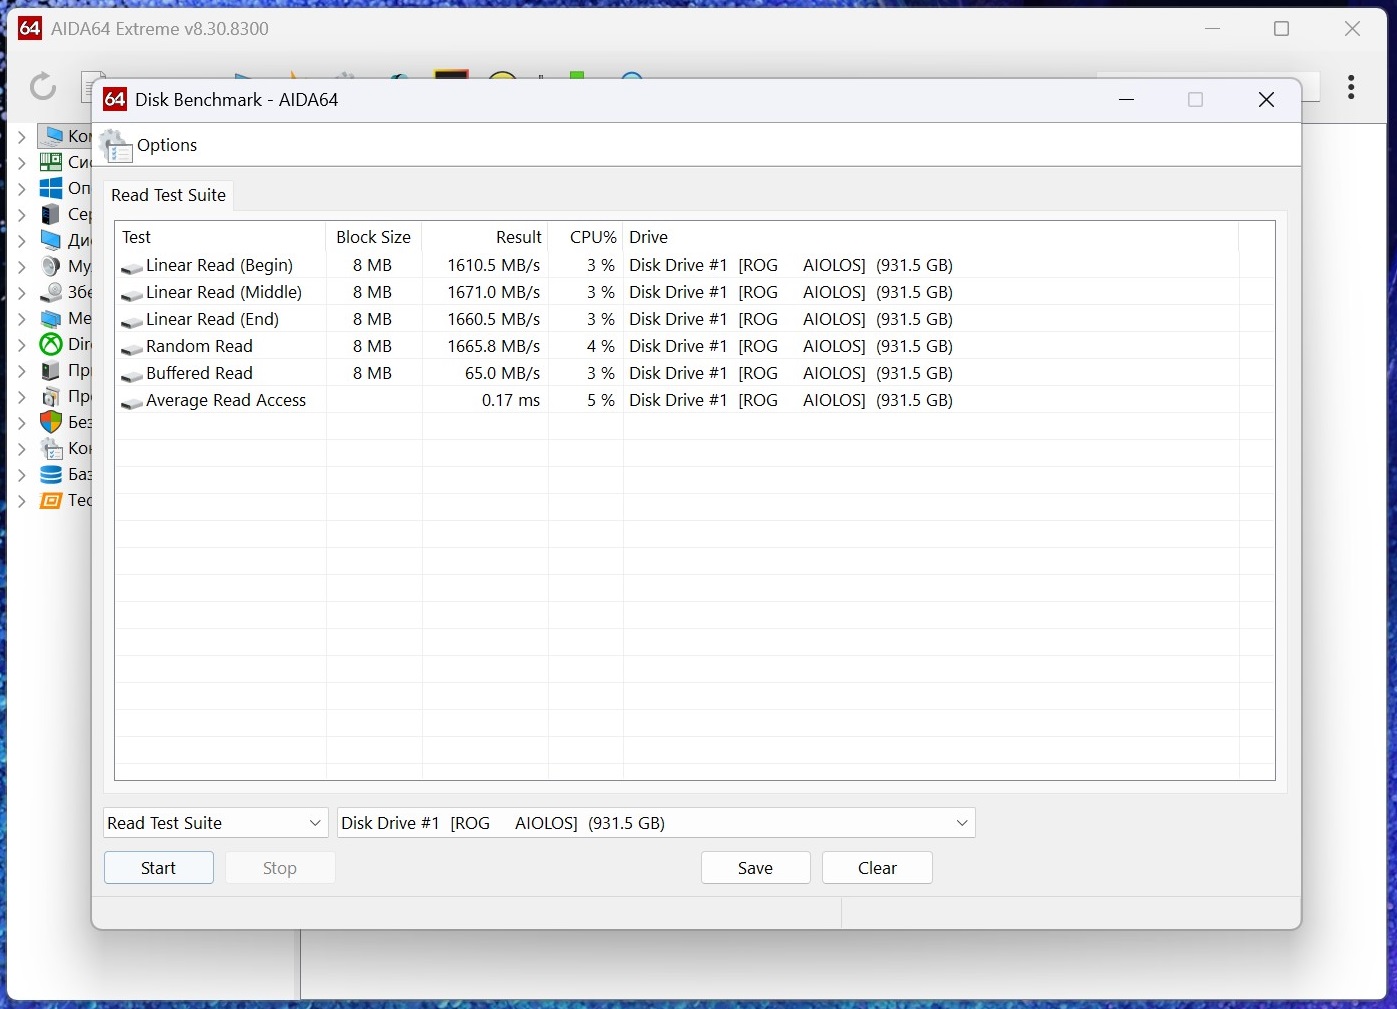Open the Disk Drive #1 selection dropdown
This screenshot has height=1009, width=1397.
pos(656,823)
